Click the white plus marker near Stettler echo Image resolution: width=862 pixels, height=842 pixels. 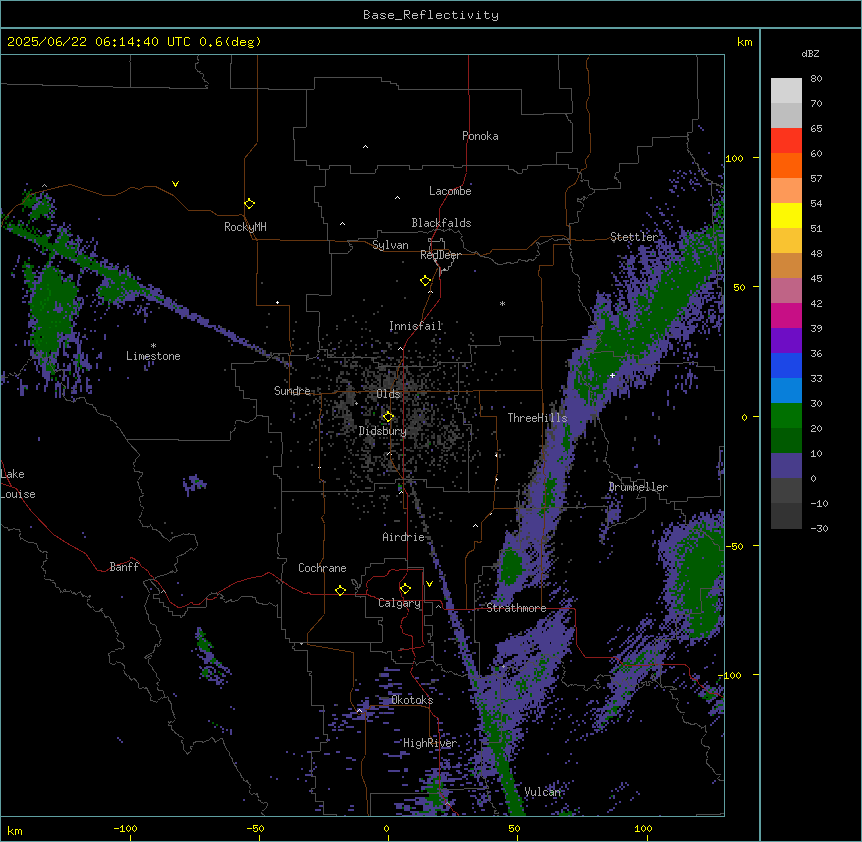click(x=612, y=375)
